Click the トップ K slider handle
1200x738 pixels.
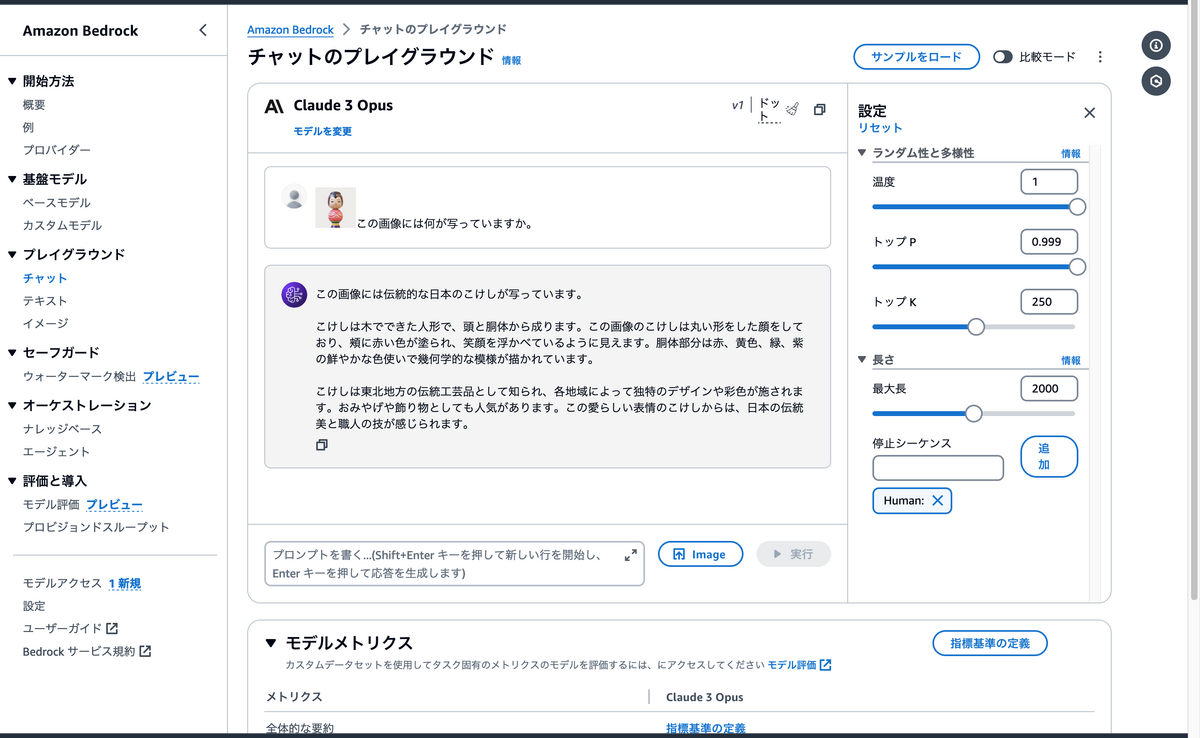pos(976,327)
